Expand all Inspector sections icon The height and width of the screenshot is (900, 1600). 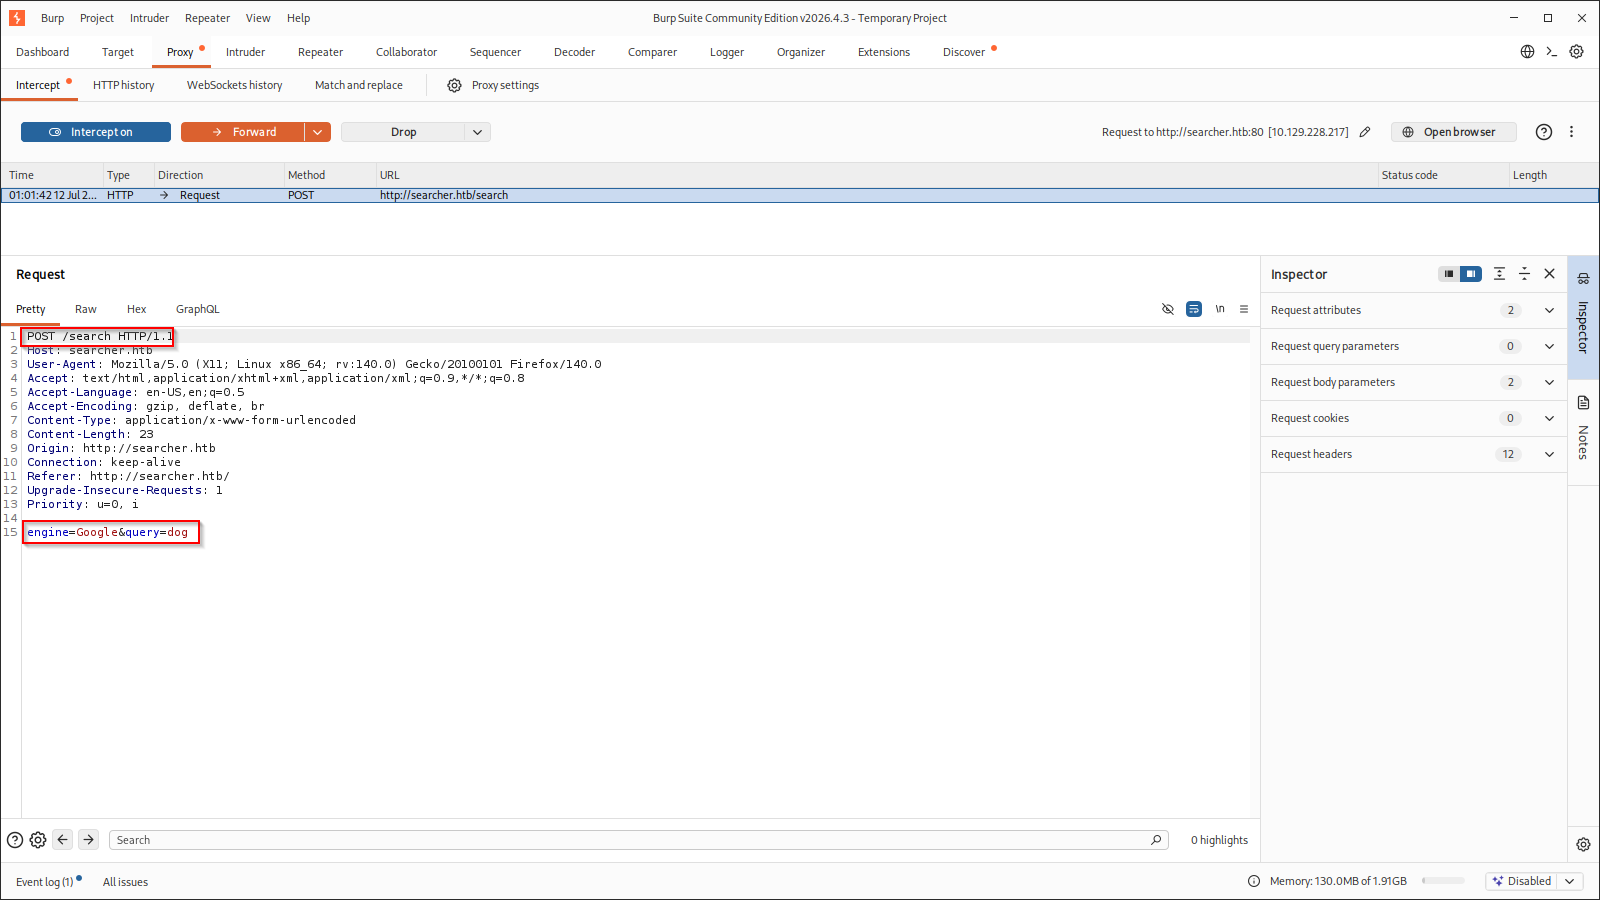click(x=1499, y=274)
